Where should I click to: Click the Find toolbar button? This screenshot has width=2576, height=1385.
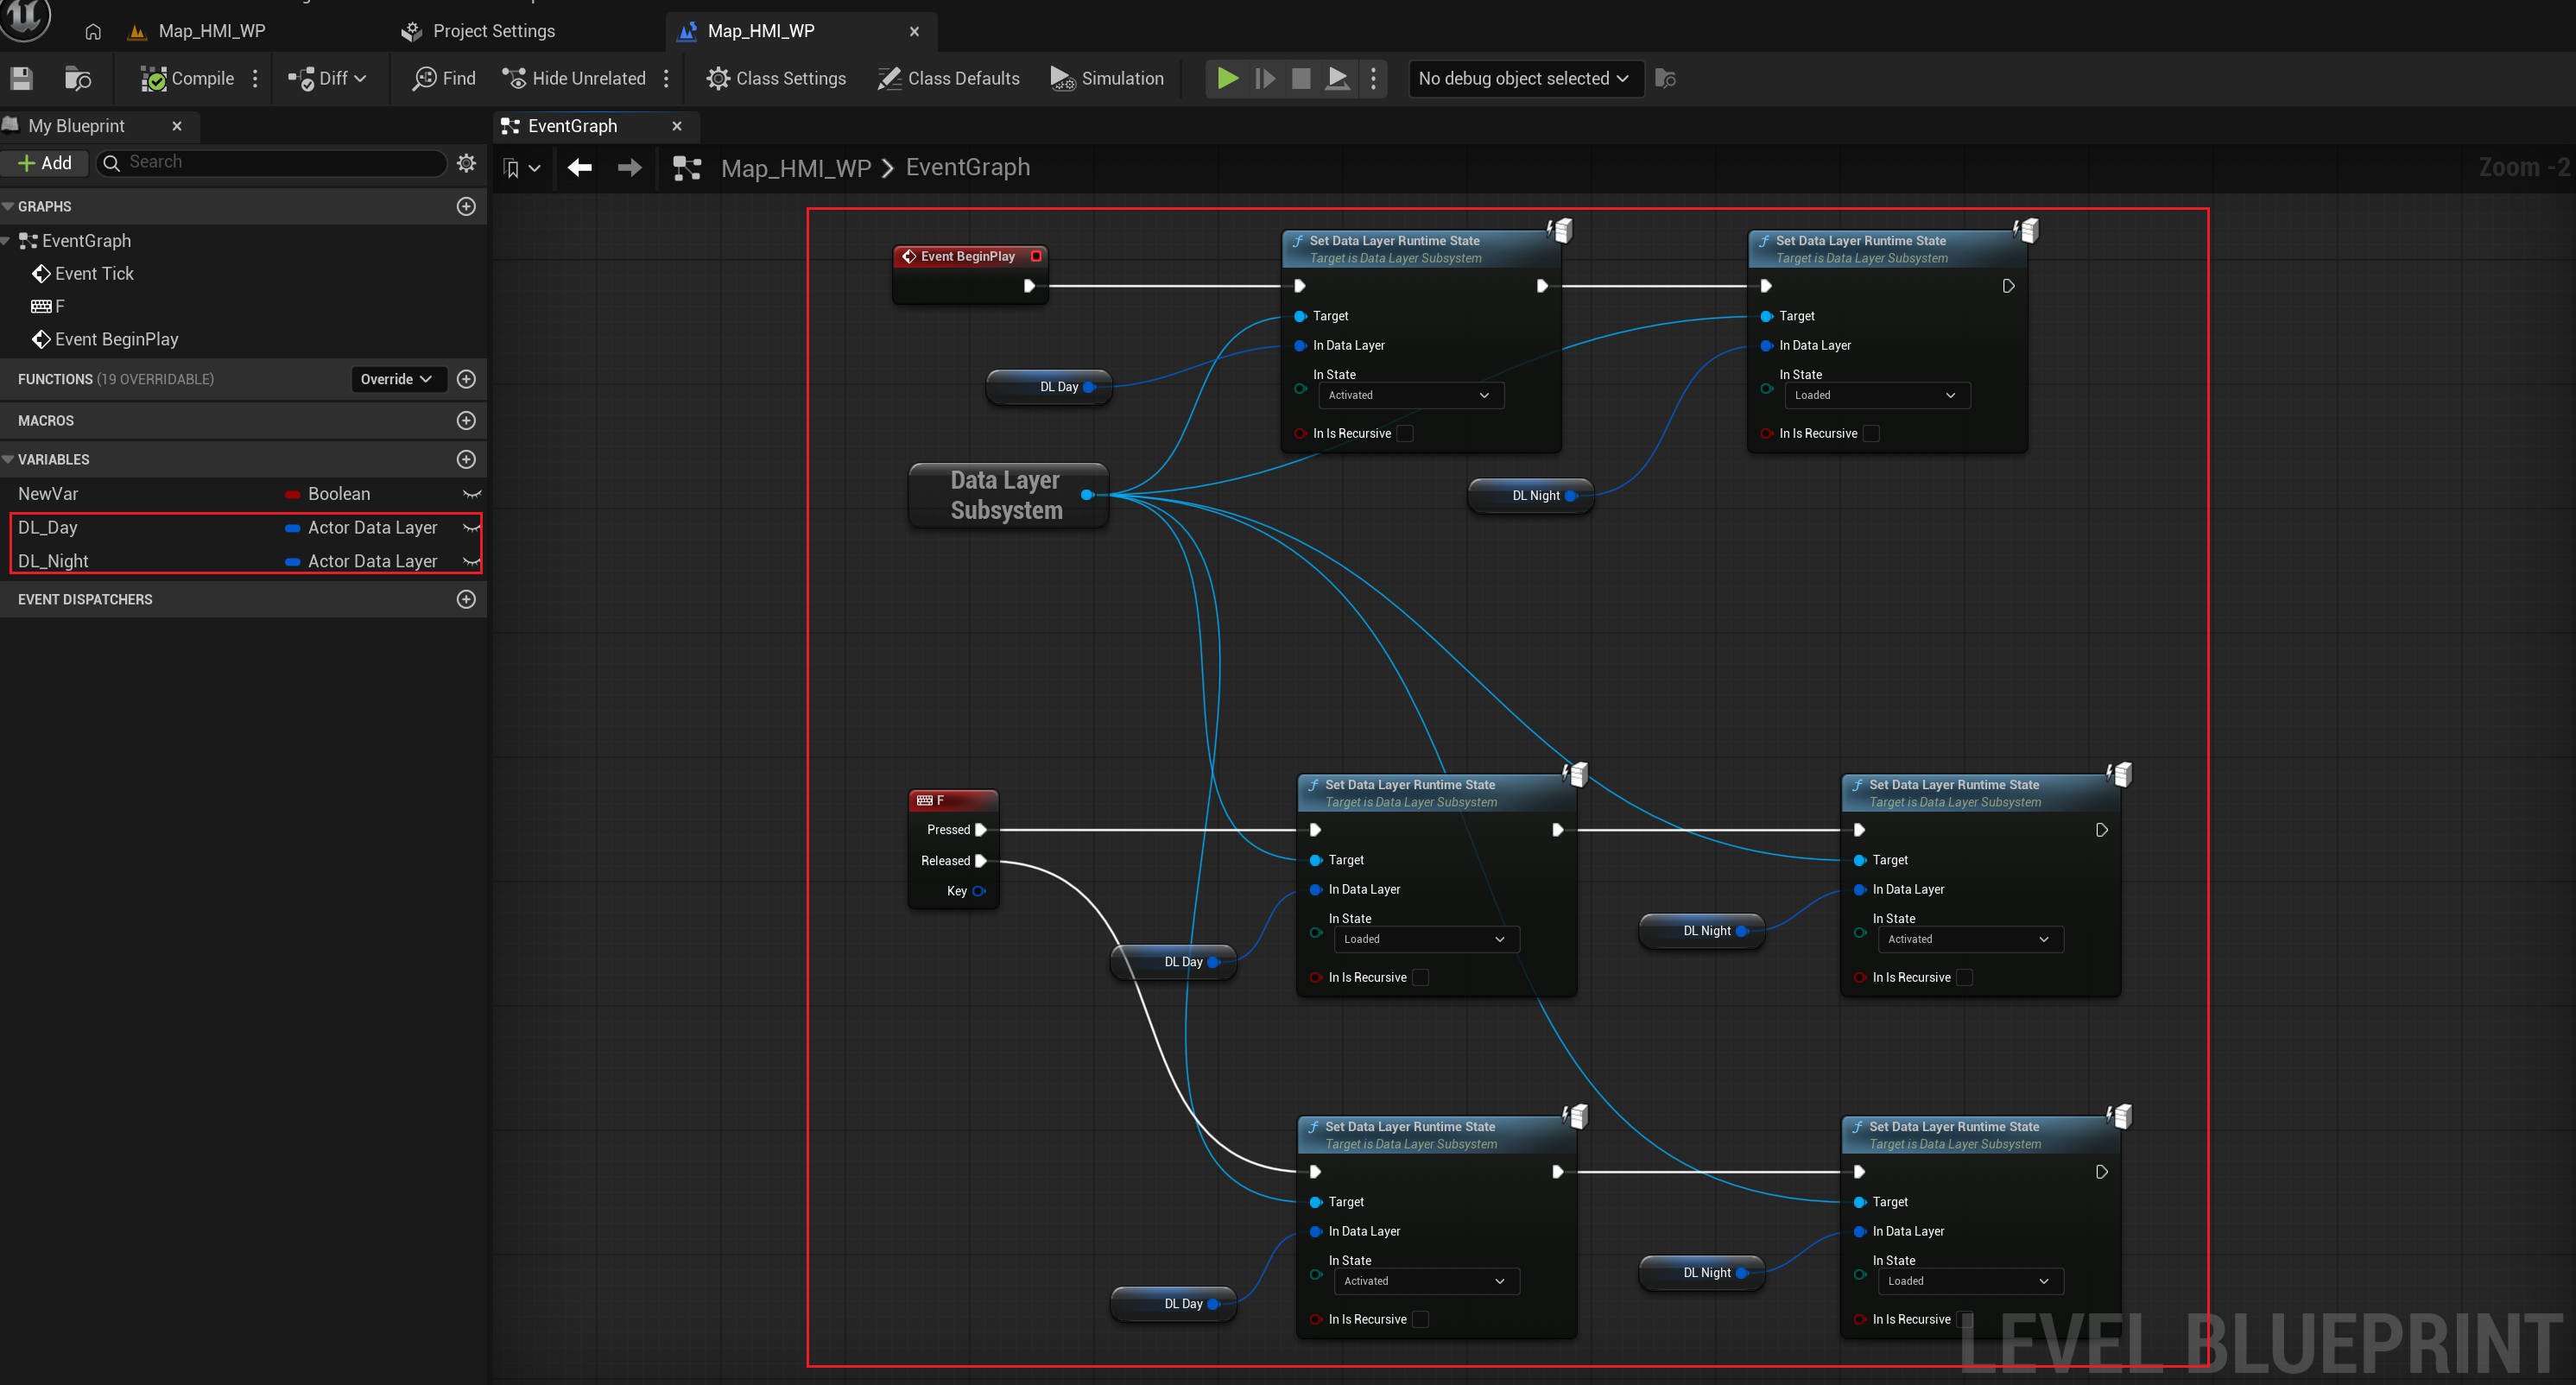[444, 78]
